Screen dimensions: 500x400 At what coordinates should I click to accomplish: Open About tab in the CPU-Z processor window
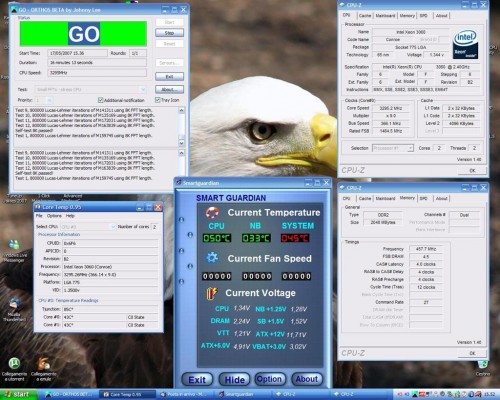441,16
